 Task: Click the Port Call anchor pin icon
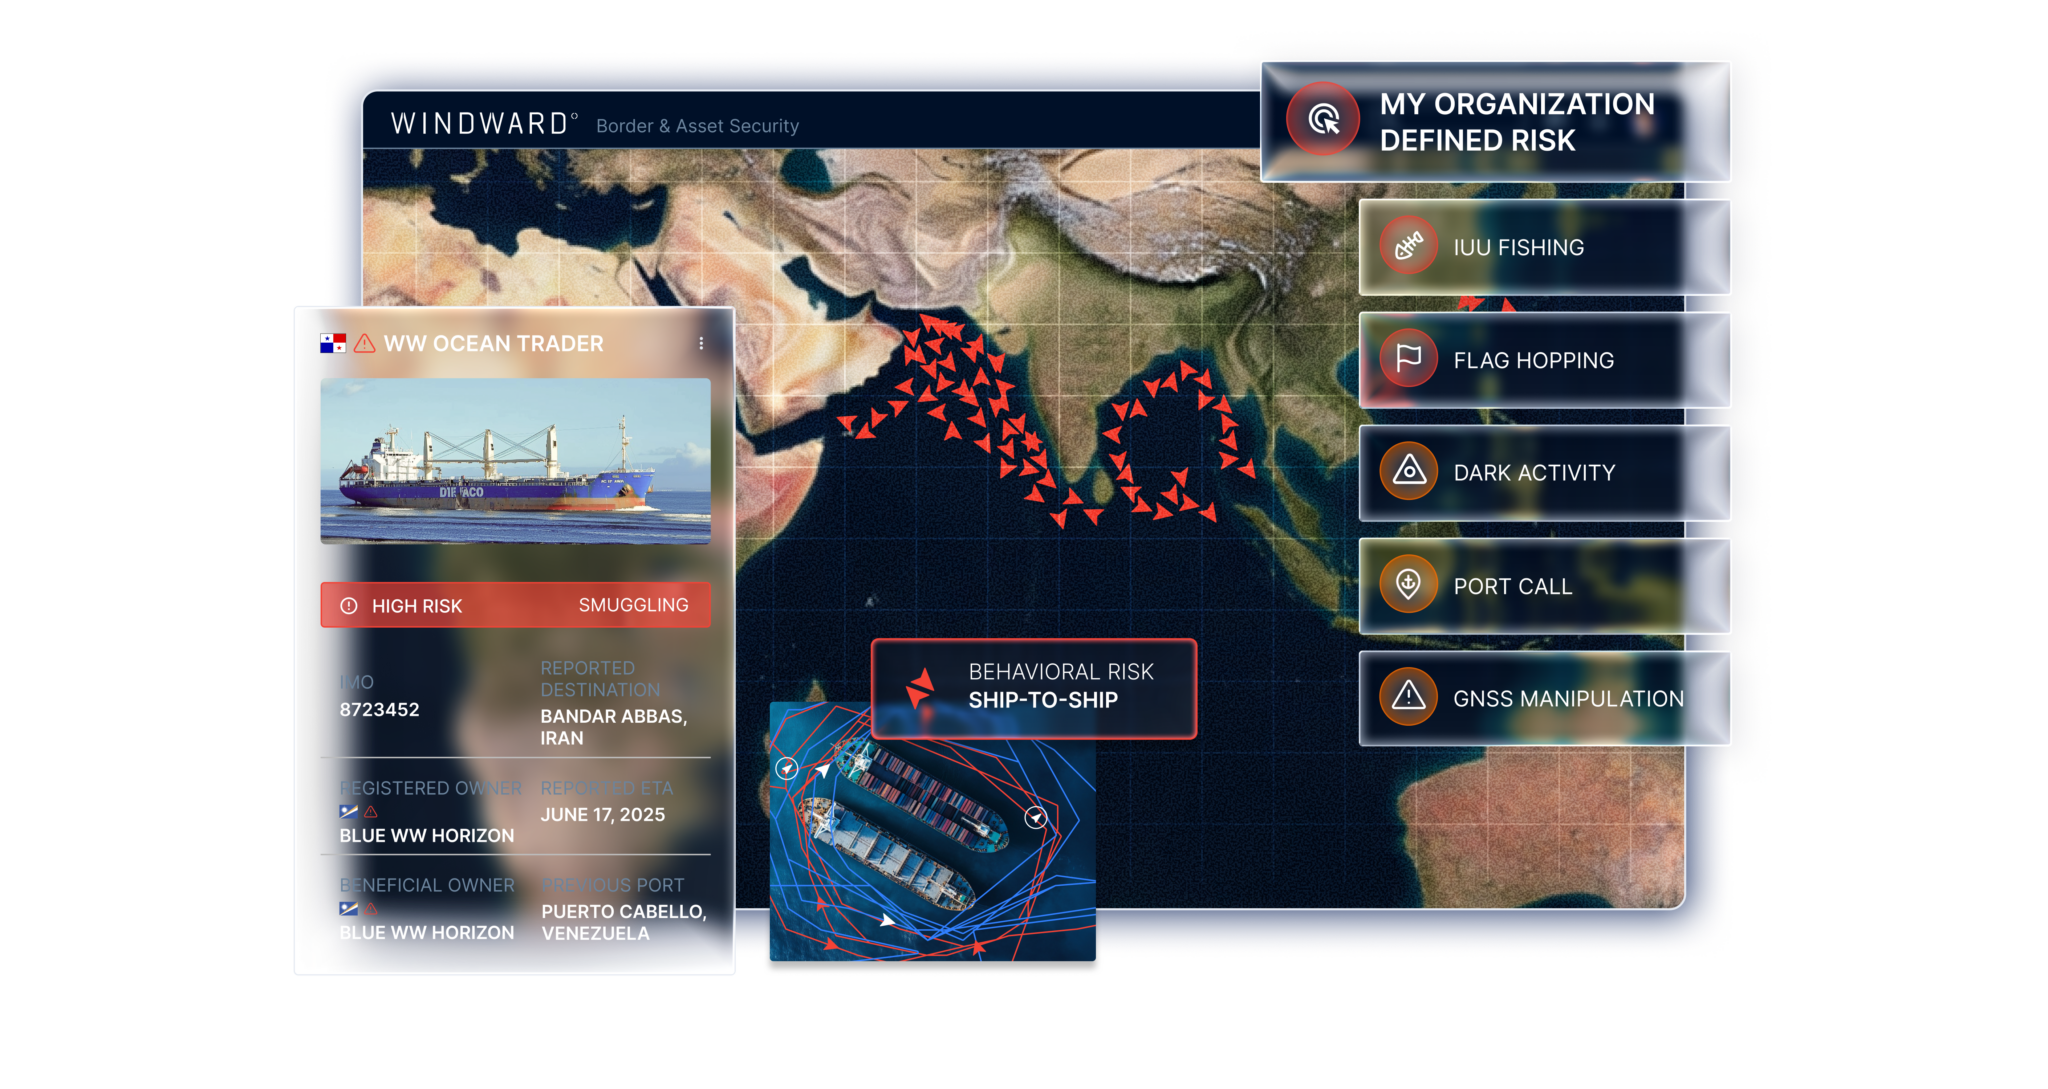pos(1407,586)
